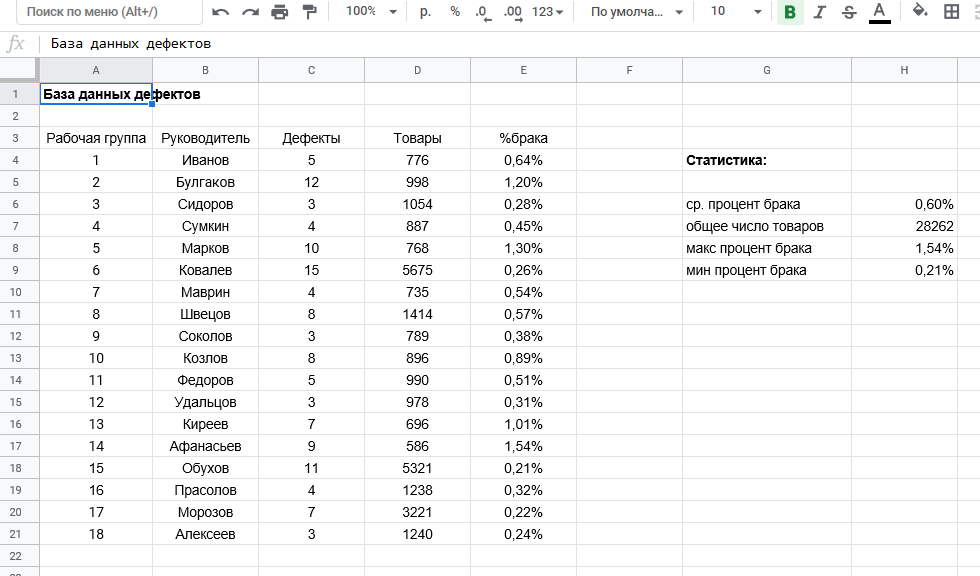
Task: Click the %брака header cell
Action: point(523,138)
